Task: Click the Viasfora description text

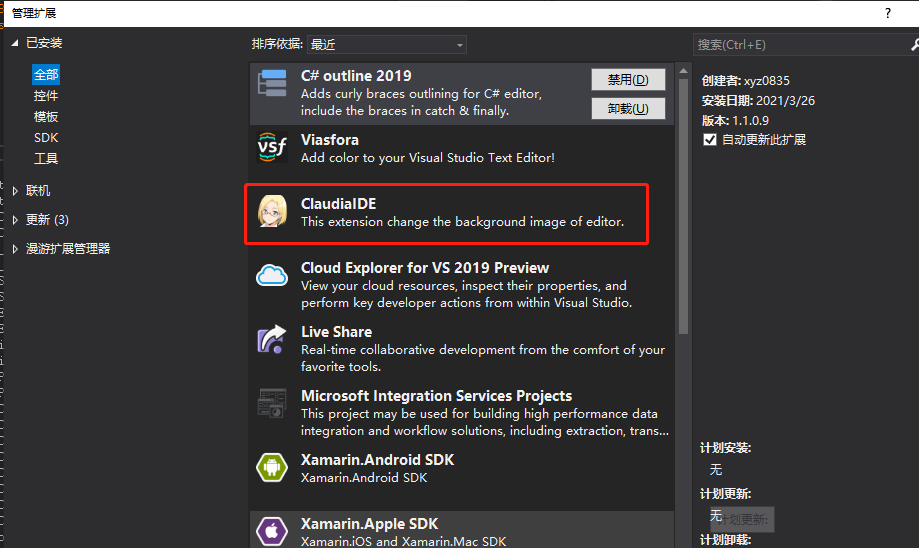Action: pyautogui.click(x=427, y=158)
